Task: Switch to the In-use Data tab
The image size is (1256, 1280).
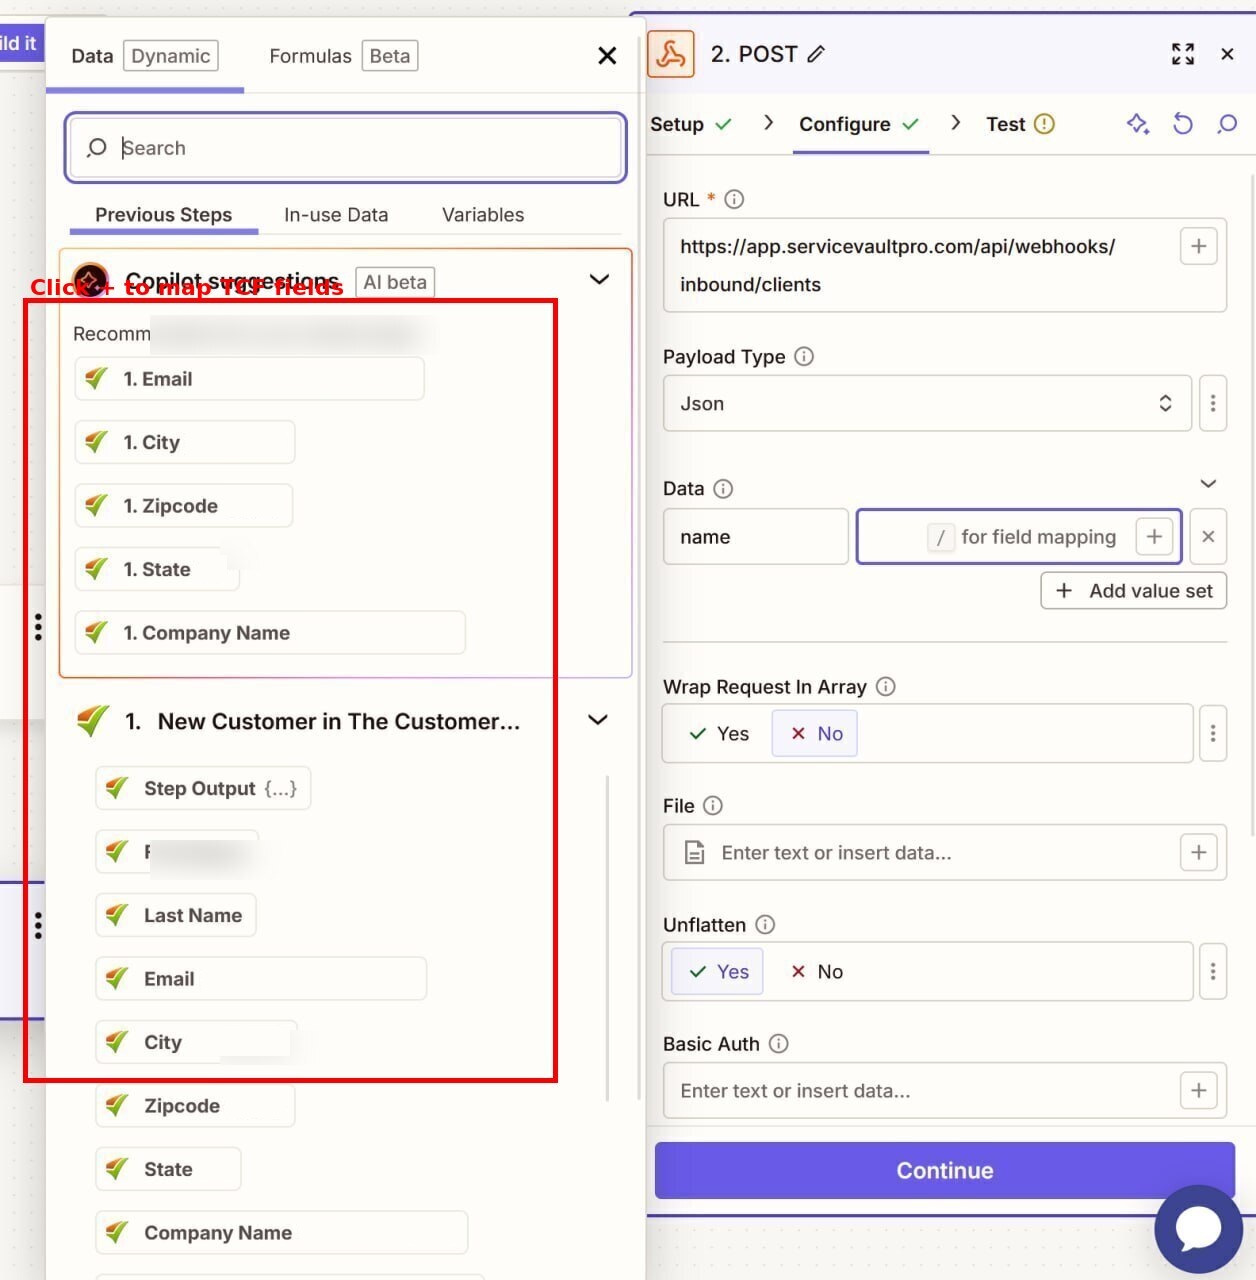Action: click(336, 214)
